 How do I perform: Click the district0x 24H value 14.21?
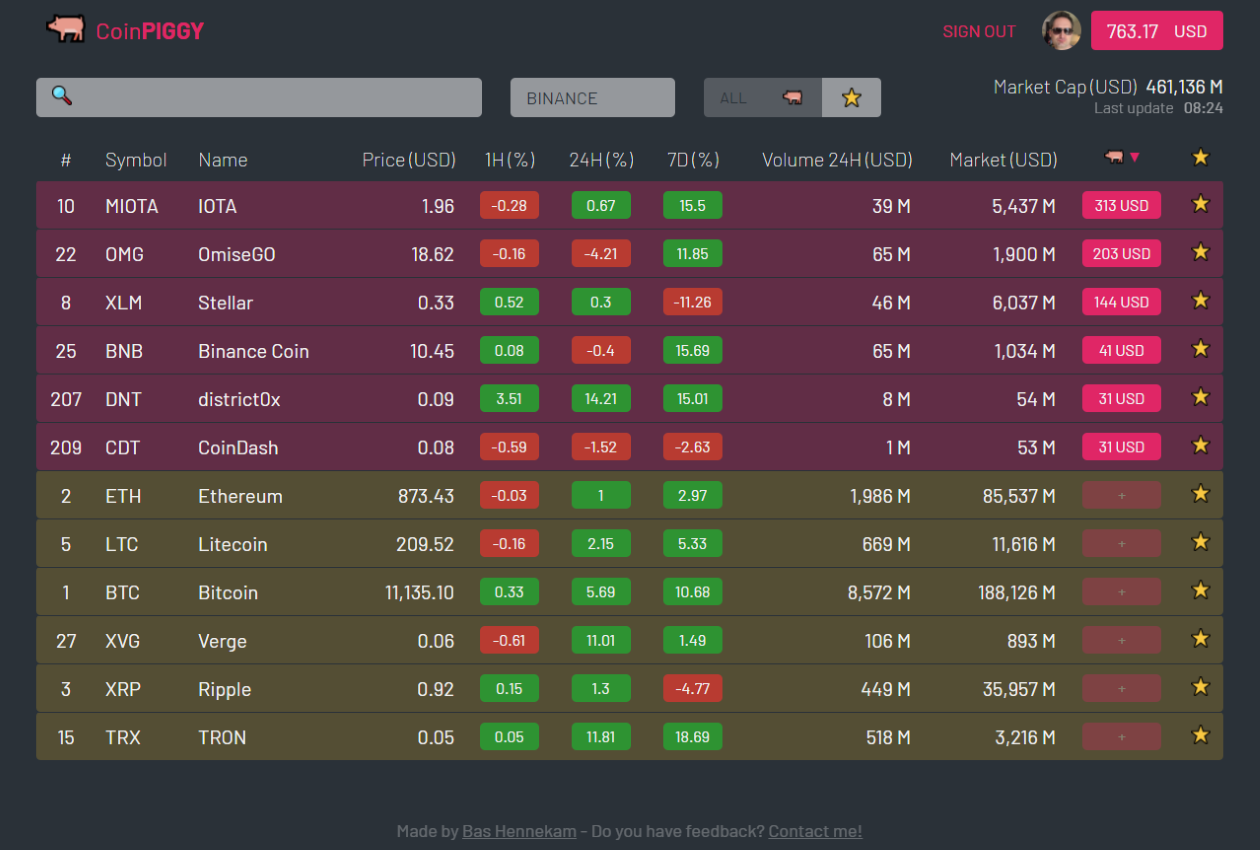click(601, 399)
